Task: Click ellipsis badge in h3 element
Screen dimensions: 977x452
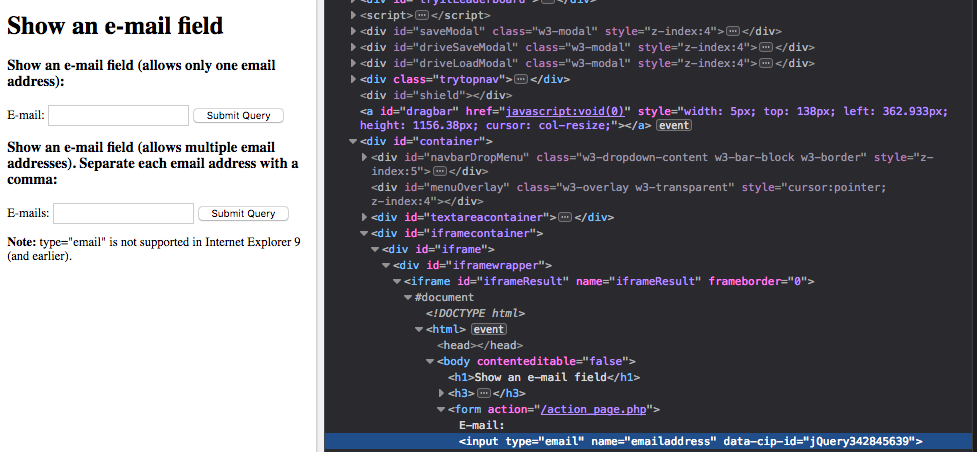Action: tap(484, 393)
